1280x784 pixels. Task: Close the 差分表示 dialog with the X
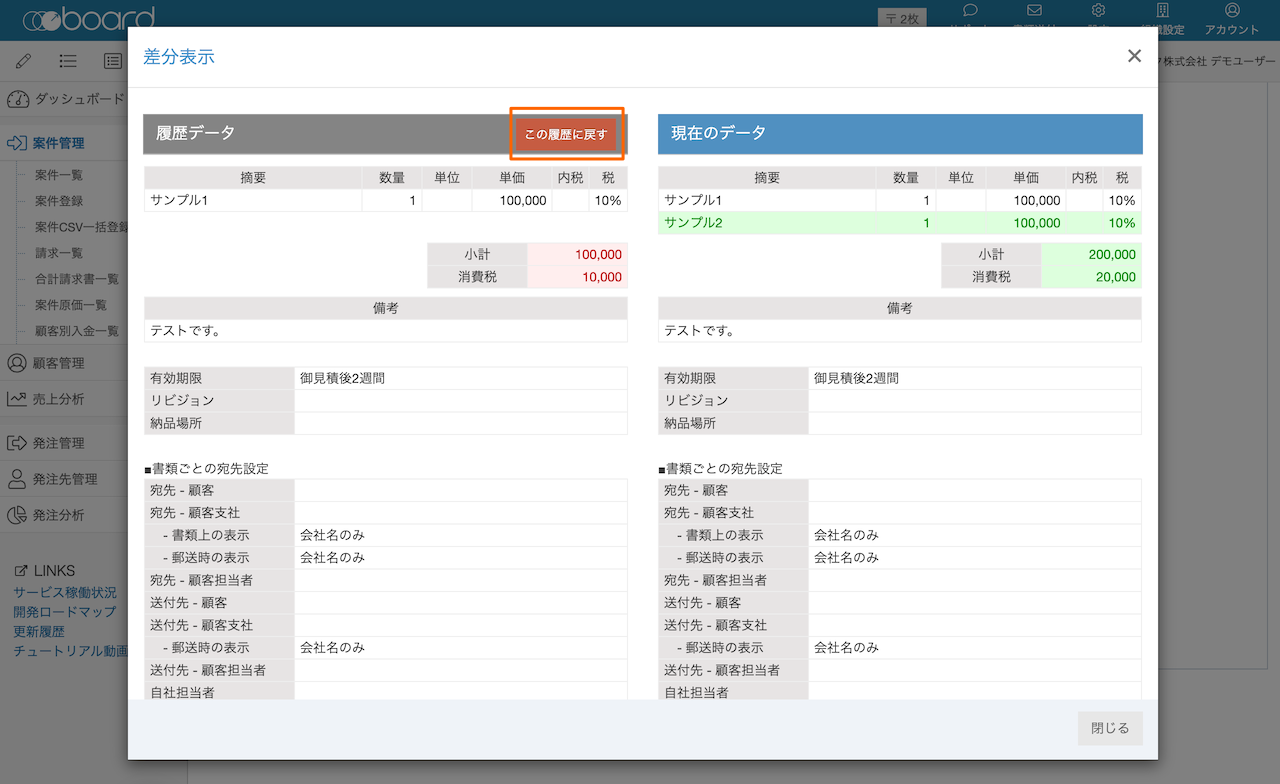point(1134,56)
